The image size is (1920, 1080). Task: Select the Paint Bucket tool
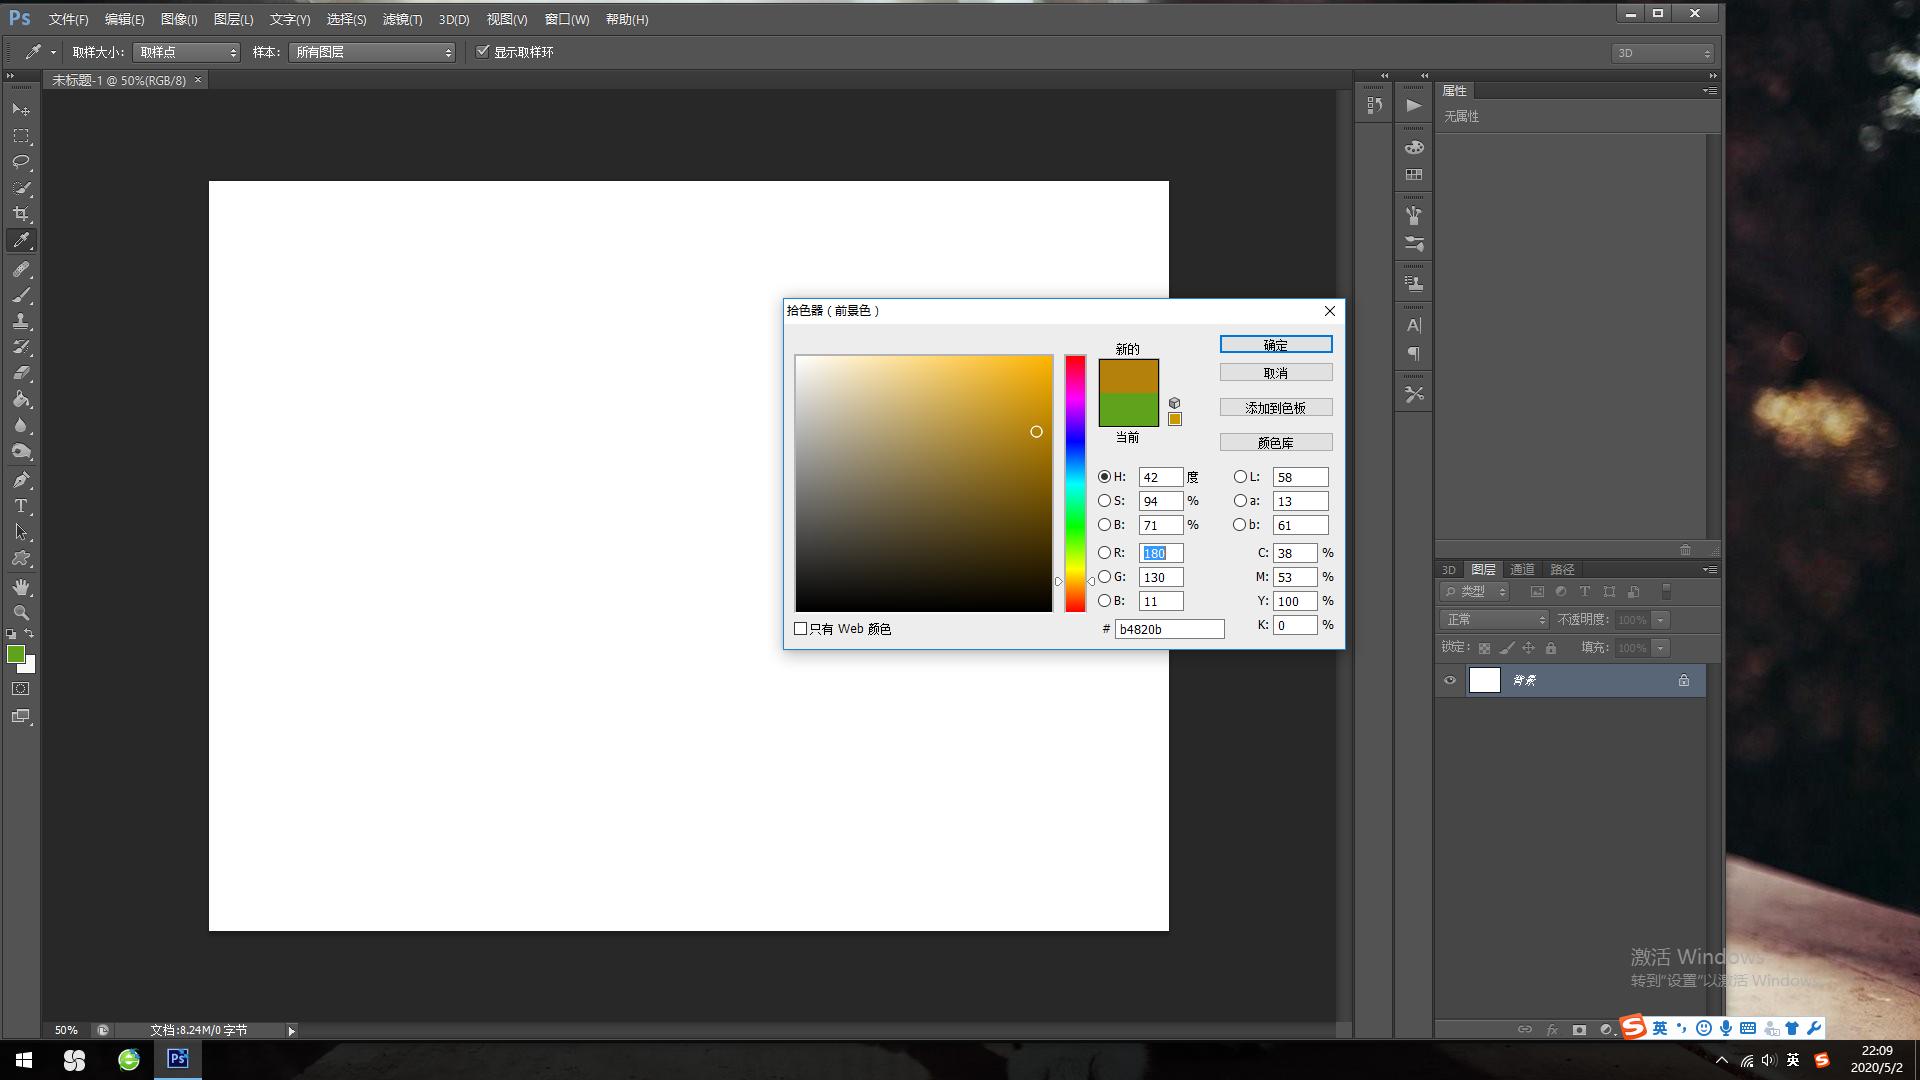(21, 399)
